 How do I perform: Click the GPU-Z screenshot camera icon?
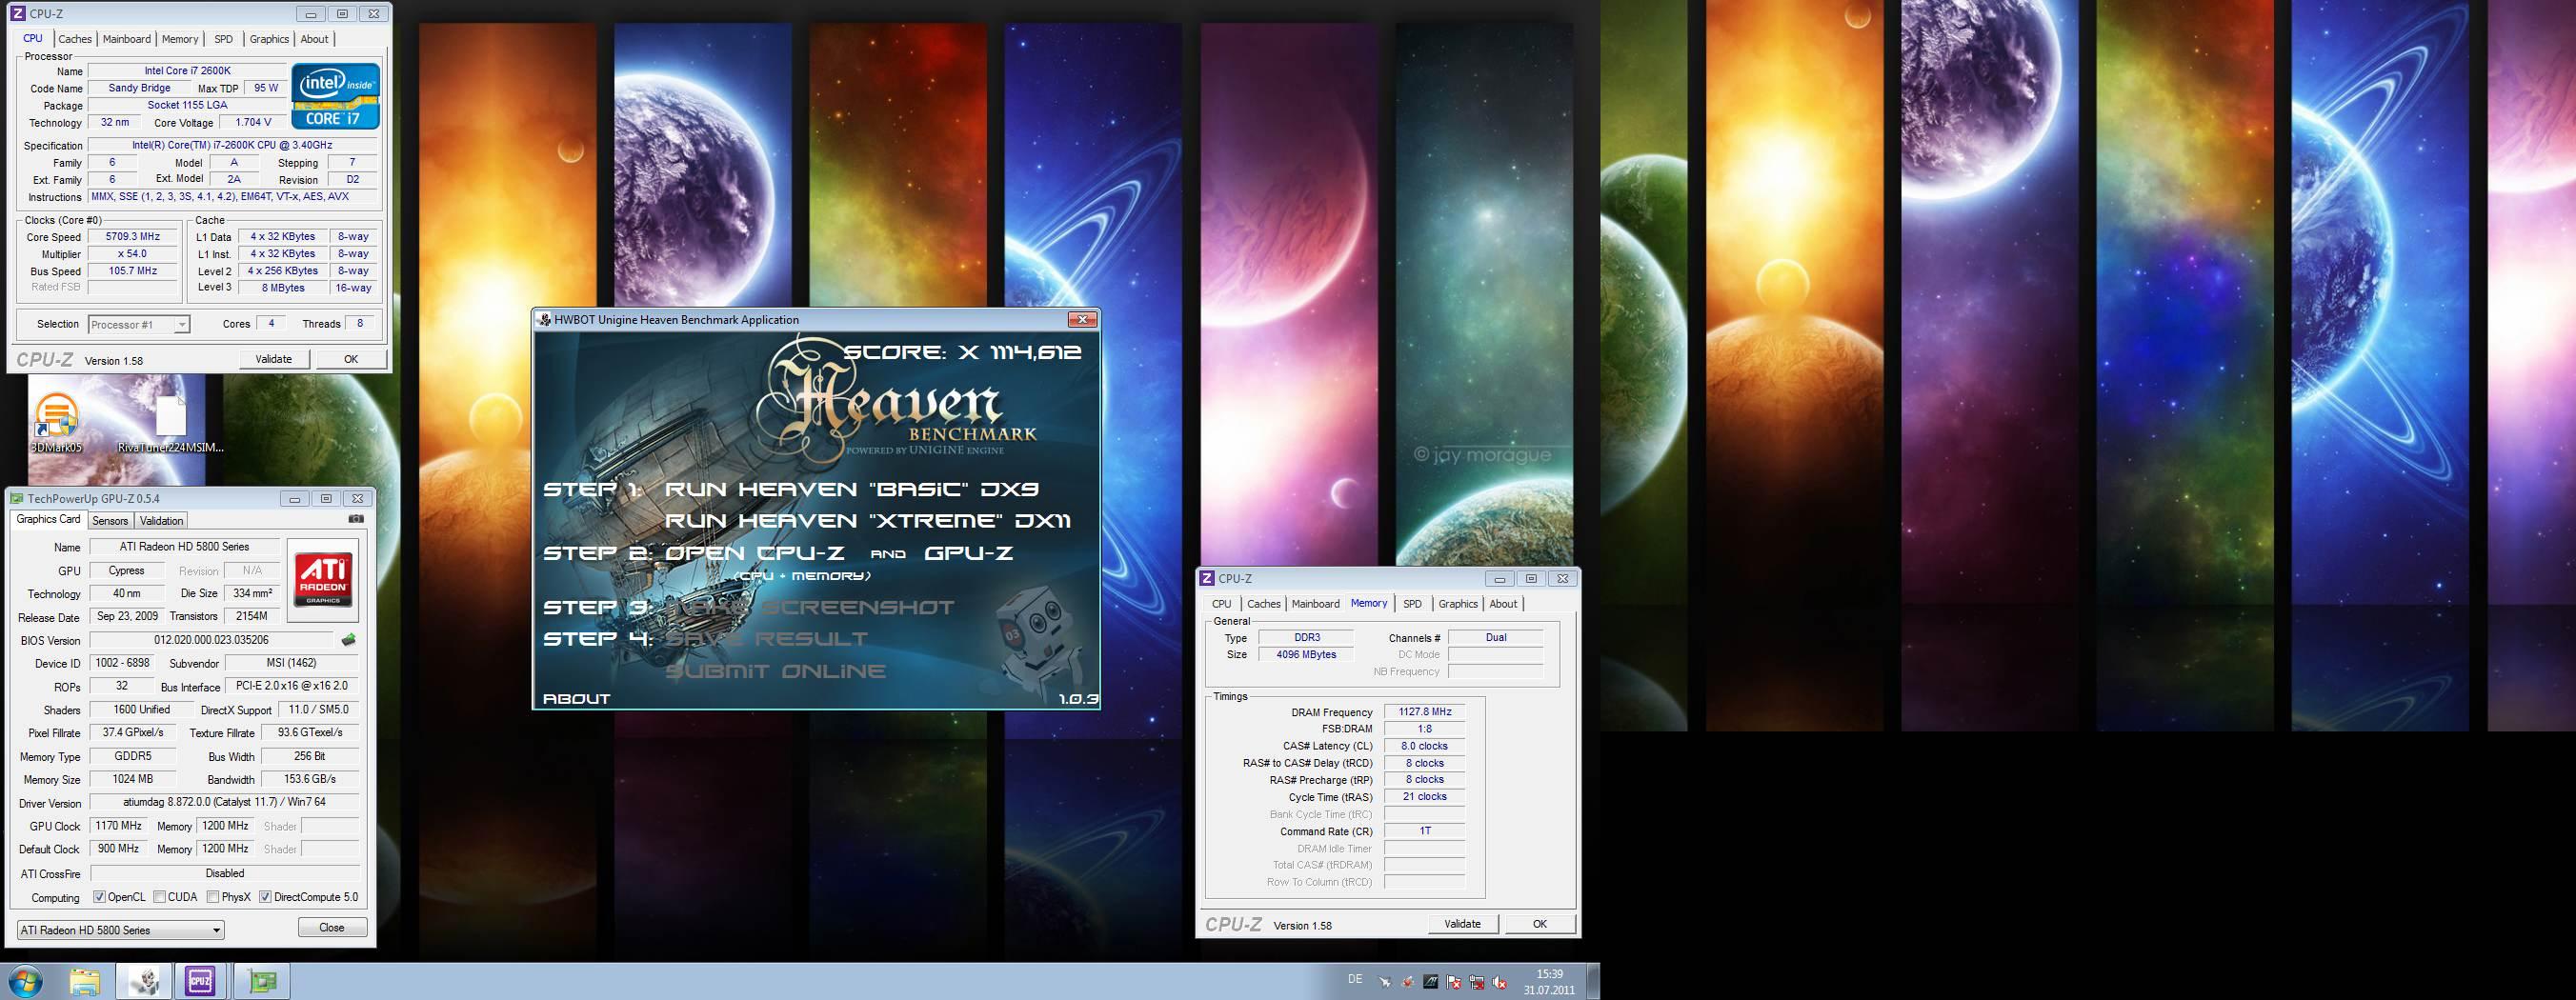356,519
